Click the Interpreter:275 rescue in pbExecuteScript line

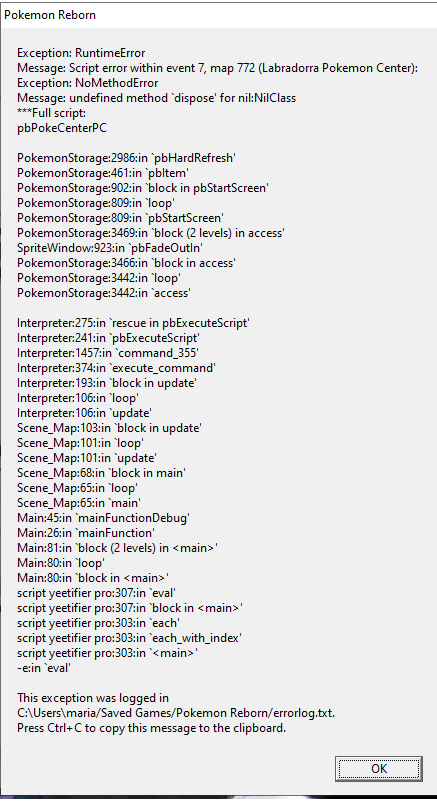[x=133, y=323]
